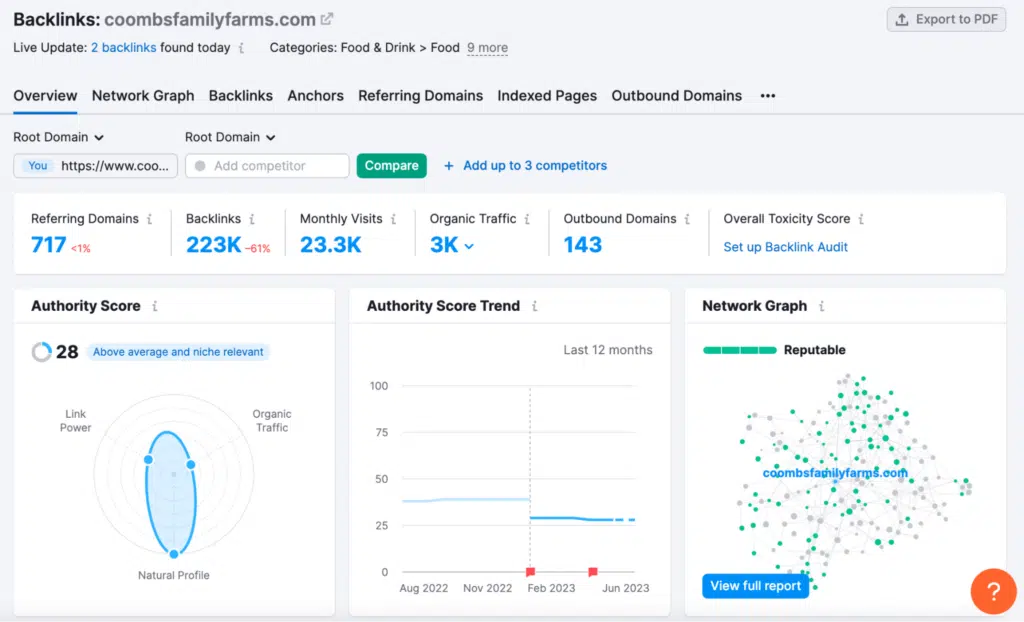1024x622 pixels.
Task: Click the Add competitor input field
Action: click(266, 165)
